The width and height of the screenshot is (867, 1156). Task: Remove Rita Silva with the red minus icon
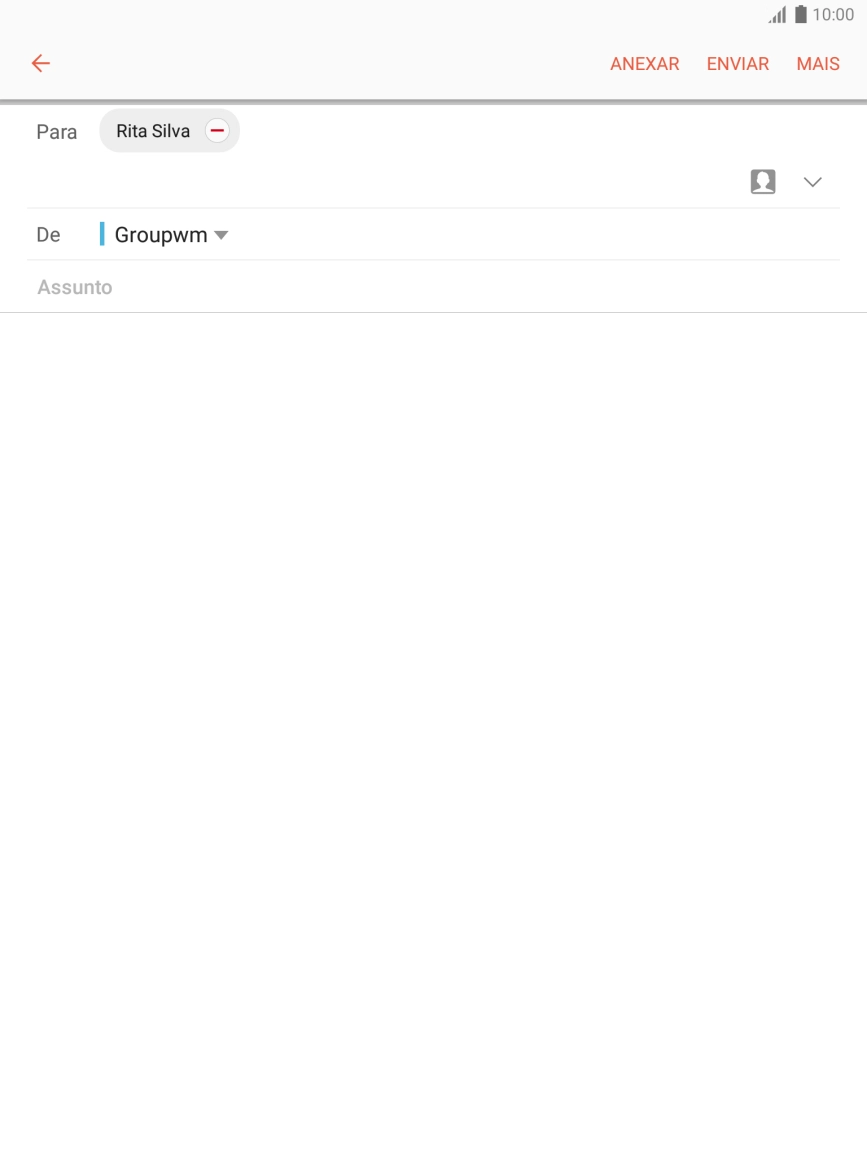[217, 130]
